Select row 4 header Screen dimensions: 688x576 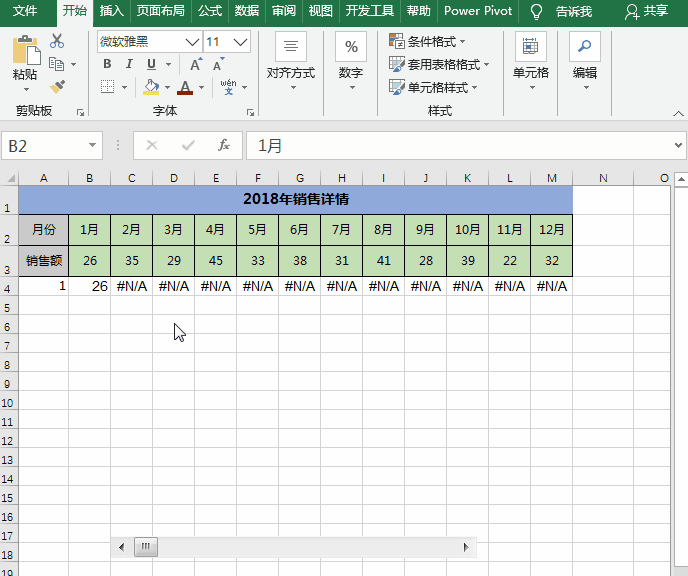[9, 286]
